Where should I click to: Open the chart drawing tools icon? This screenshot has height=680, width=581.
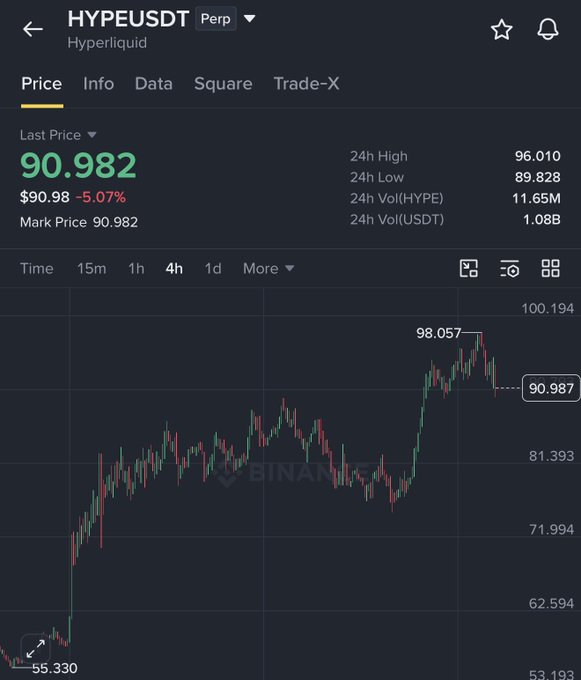pos(469,268)
